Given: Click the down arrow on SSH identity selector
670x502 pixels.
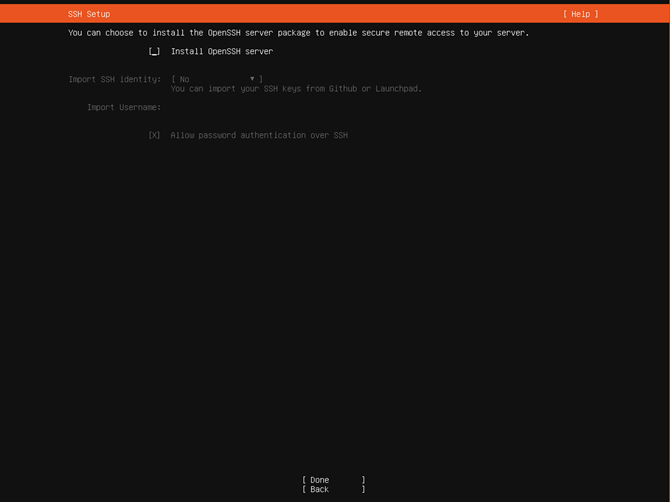Looking at the screenshot, I should point(252,79).
